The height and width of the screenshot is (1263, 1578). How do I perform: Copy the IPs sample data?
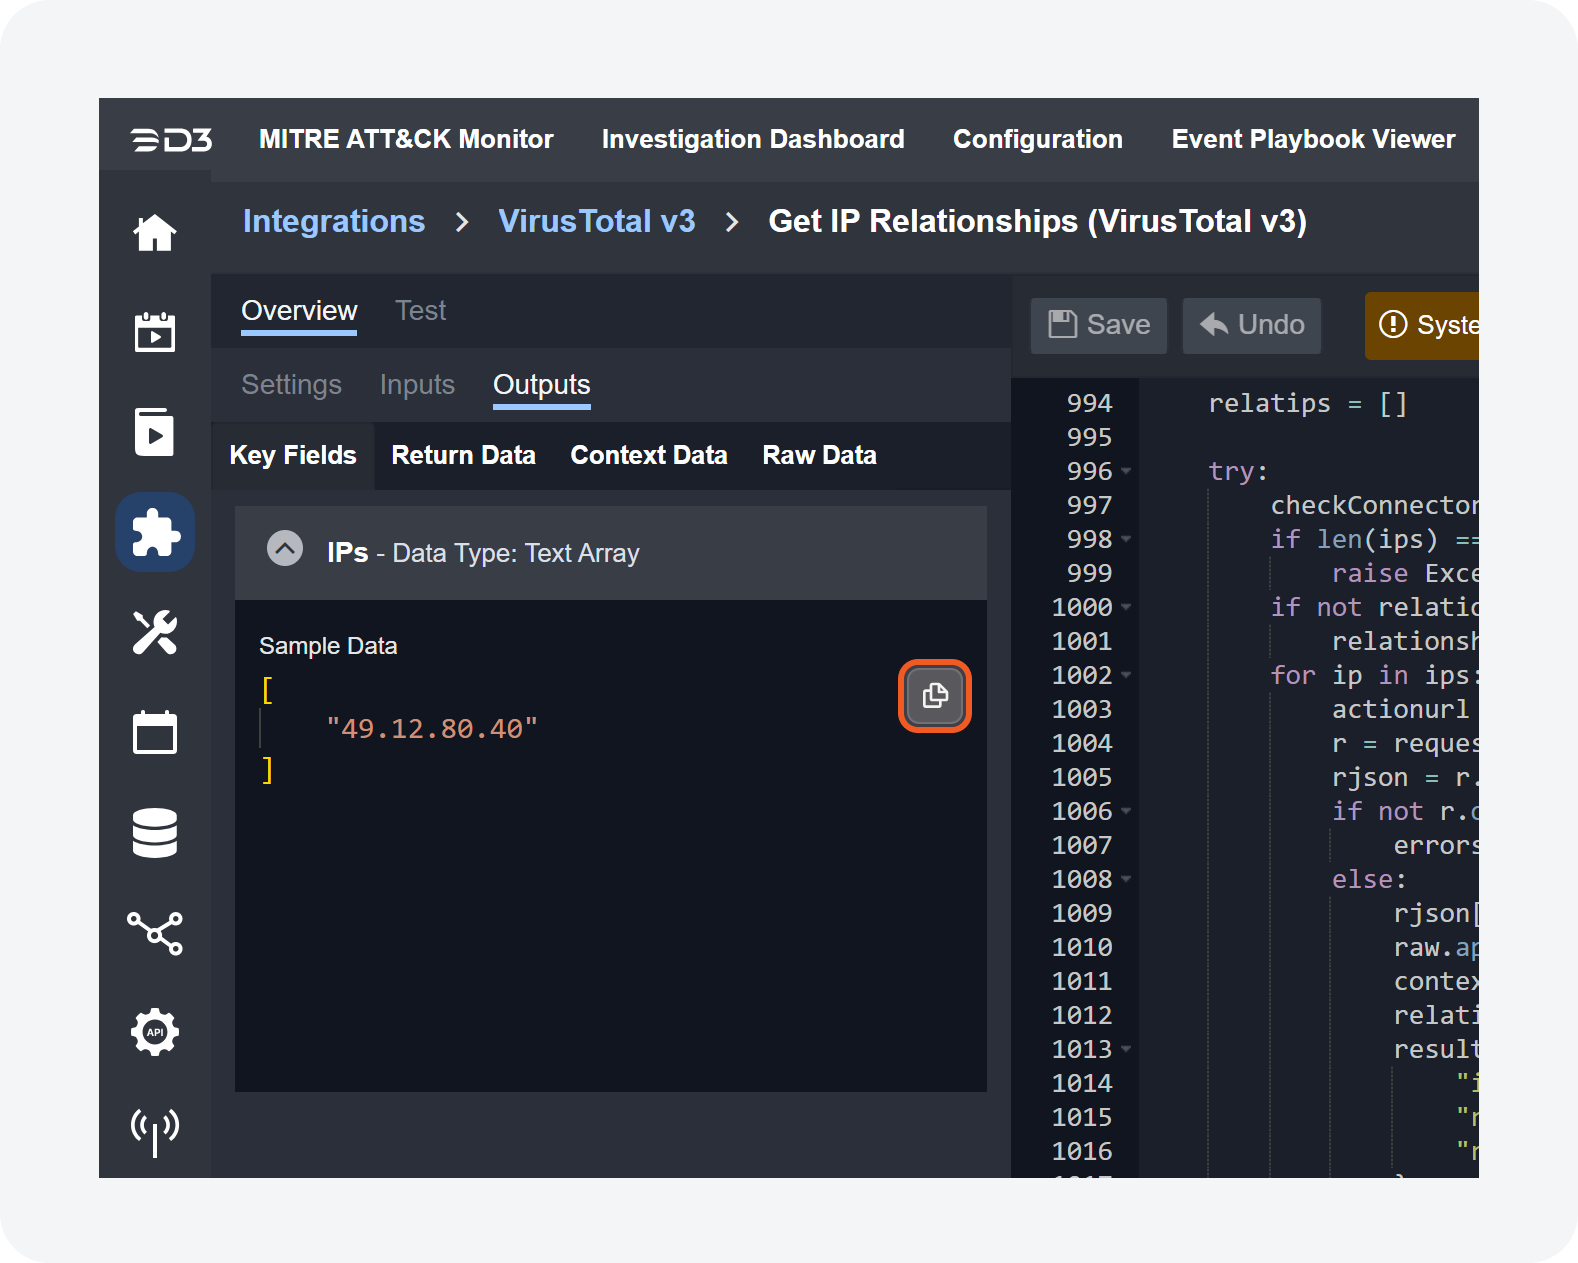tap(935, 696)
